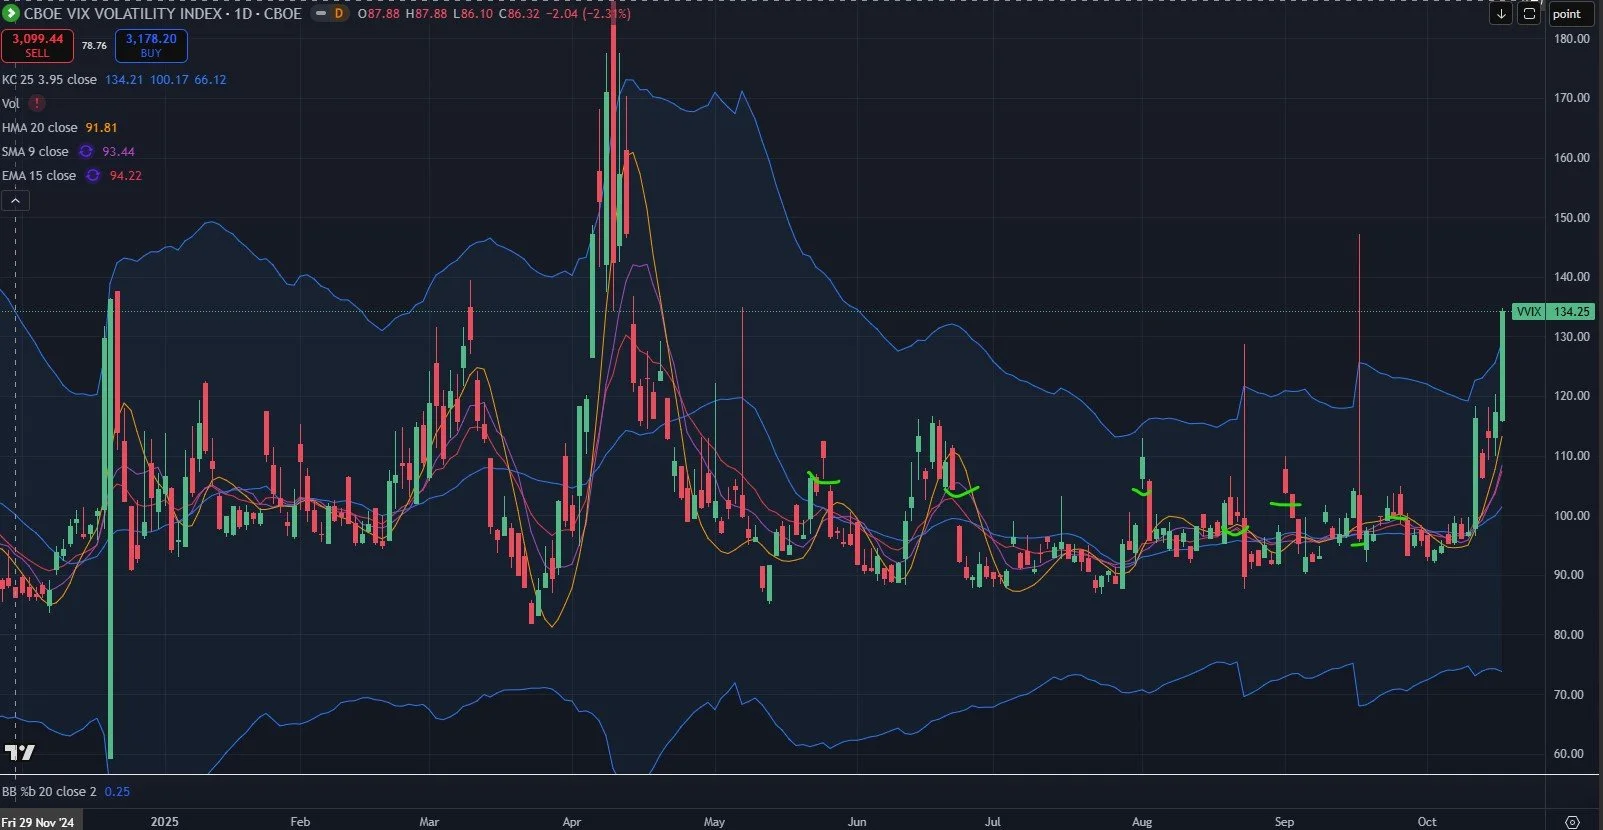Viewport: 1603px width, 830px height.
Task: Click the May label on time axis
Action: click(x=714, y=822)
